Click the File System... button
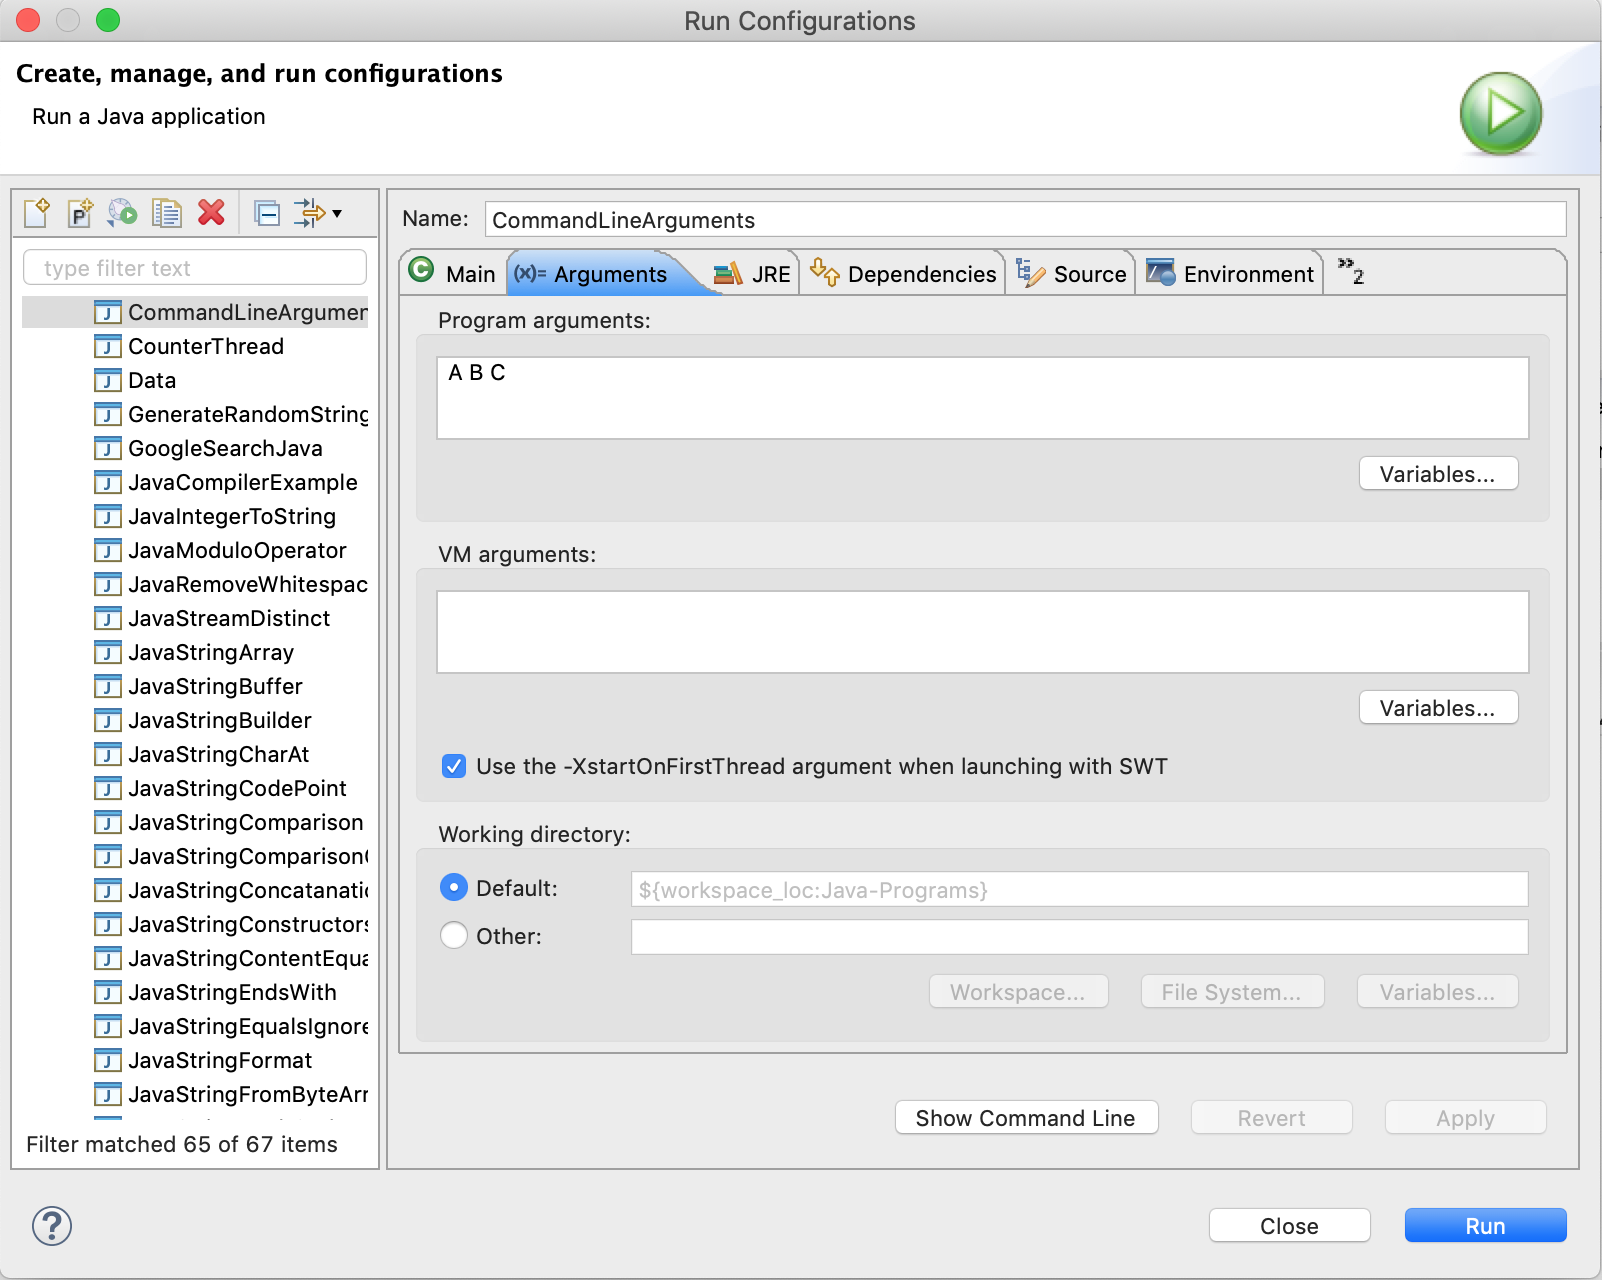 point(1232,992)
